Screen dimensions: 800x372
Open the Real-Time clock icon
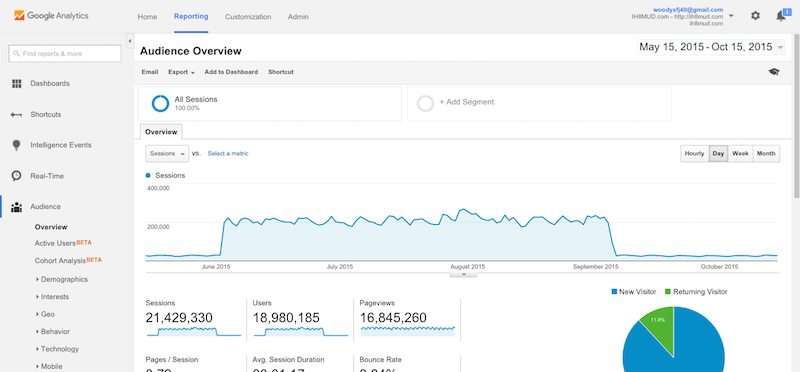pyautogui.click(x=16, y=176)
